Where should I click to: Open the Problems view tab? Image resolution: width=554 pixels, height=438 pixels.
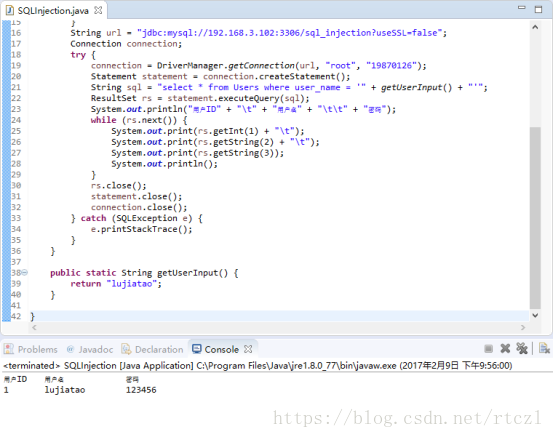coord(30,349)
